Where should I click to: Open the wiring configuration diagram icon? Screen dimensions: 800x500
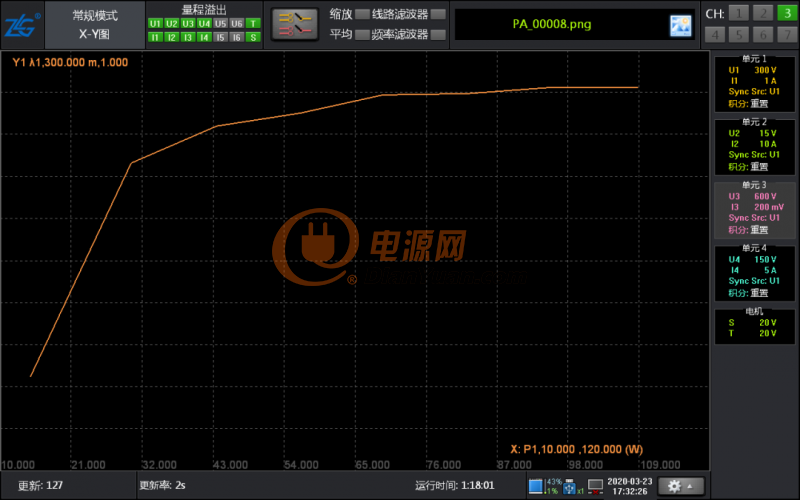pos(294,24)
